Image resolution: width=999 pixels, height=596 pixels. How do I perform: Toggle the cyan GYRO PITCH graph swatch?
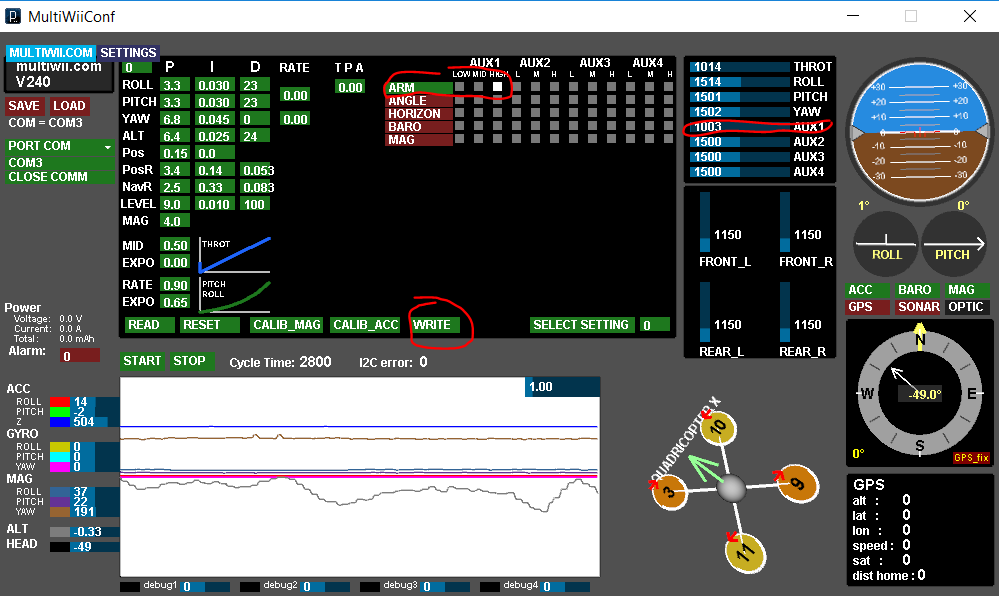tap(60, 456)
